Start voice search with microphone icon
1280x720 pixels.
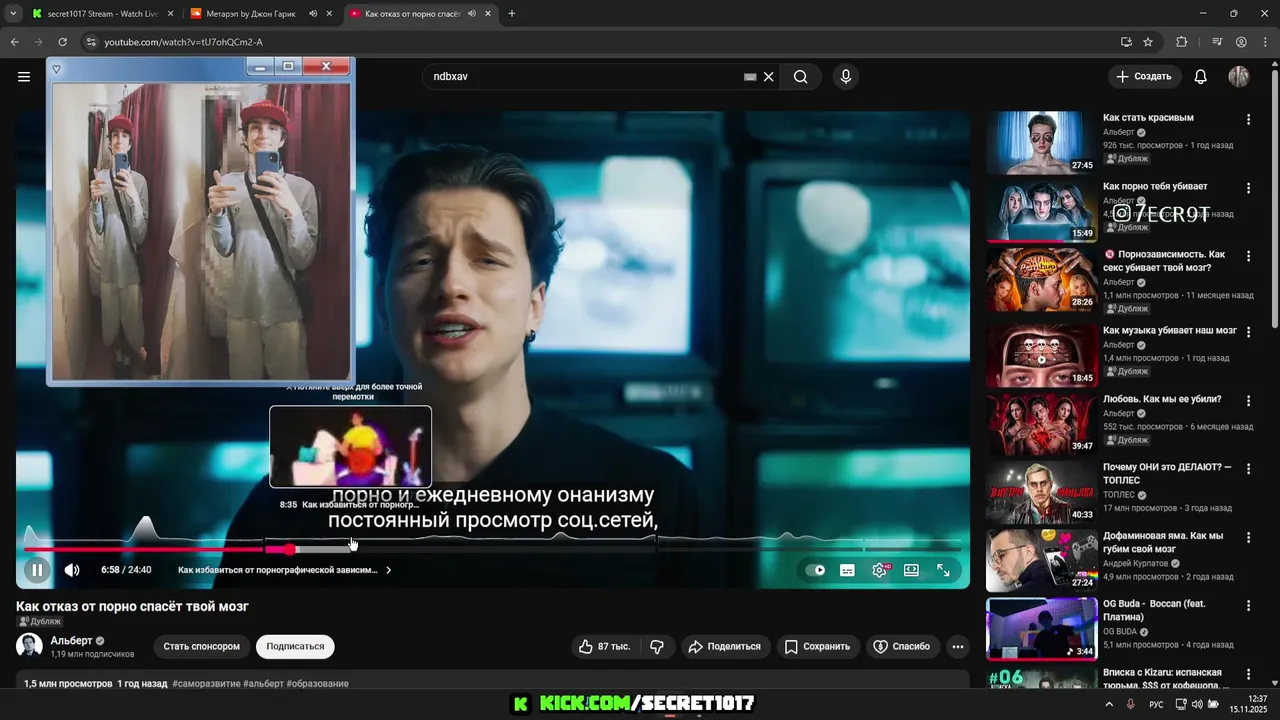point(846,77)
